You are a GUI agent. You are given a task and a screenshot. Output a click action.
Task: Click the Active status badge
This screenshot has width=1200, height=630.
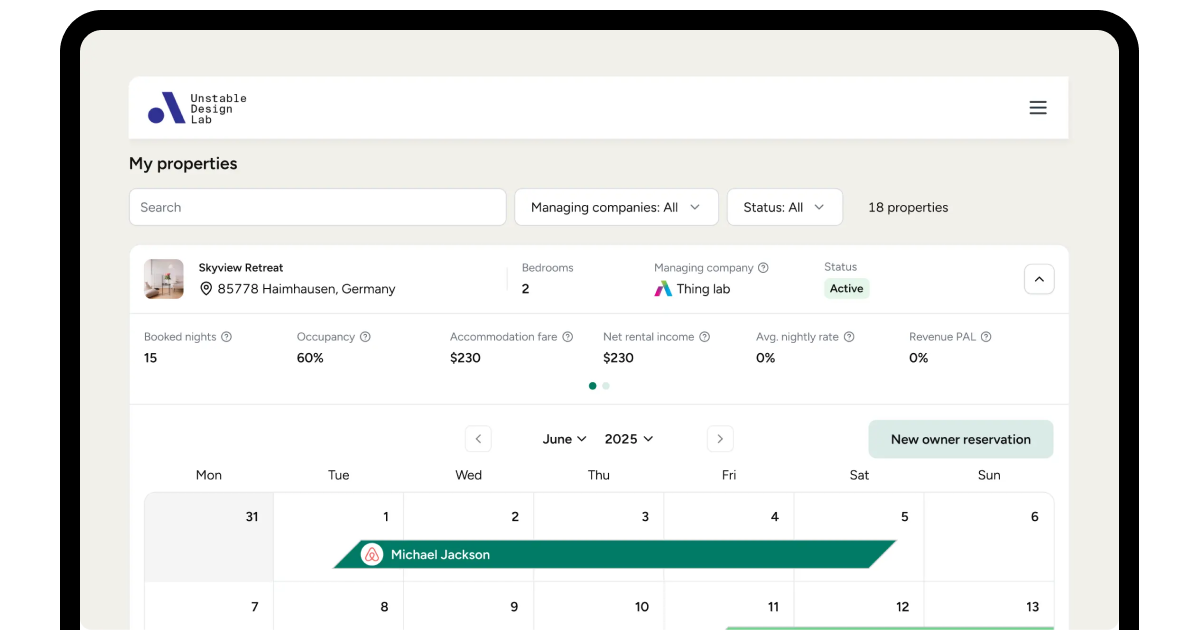pyautogui.click(x=847, y=288)
